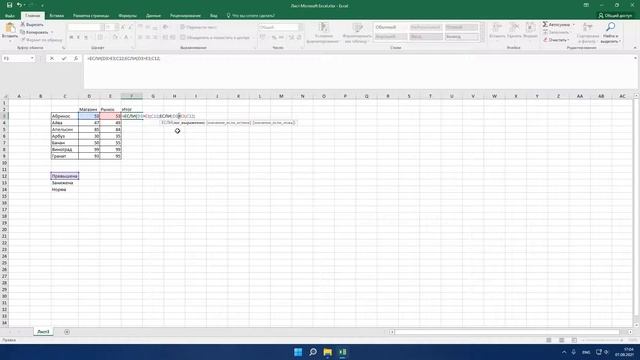Click Find and Select magnifier

click(611, 27)
